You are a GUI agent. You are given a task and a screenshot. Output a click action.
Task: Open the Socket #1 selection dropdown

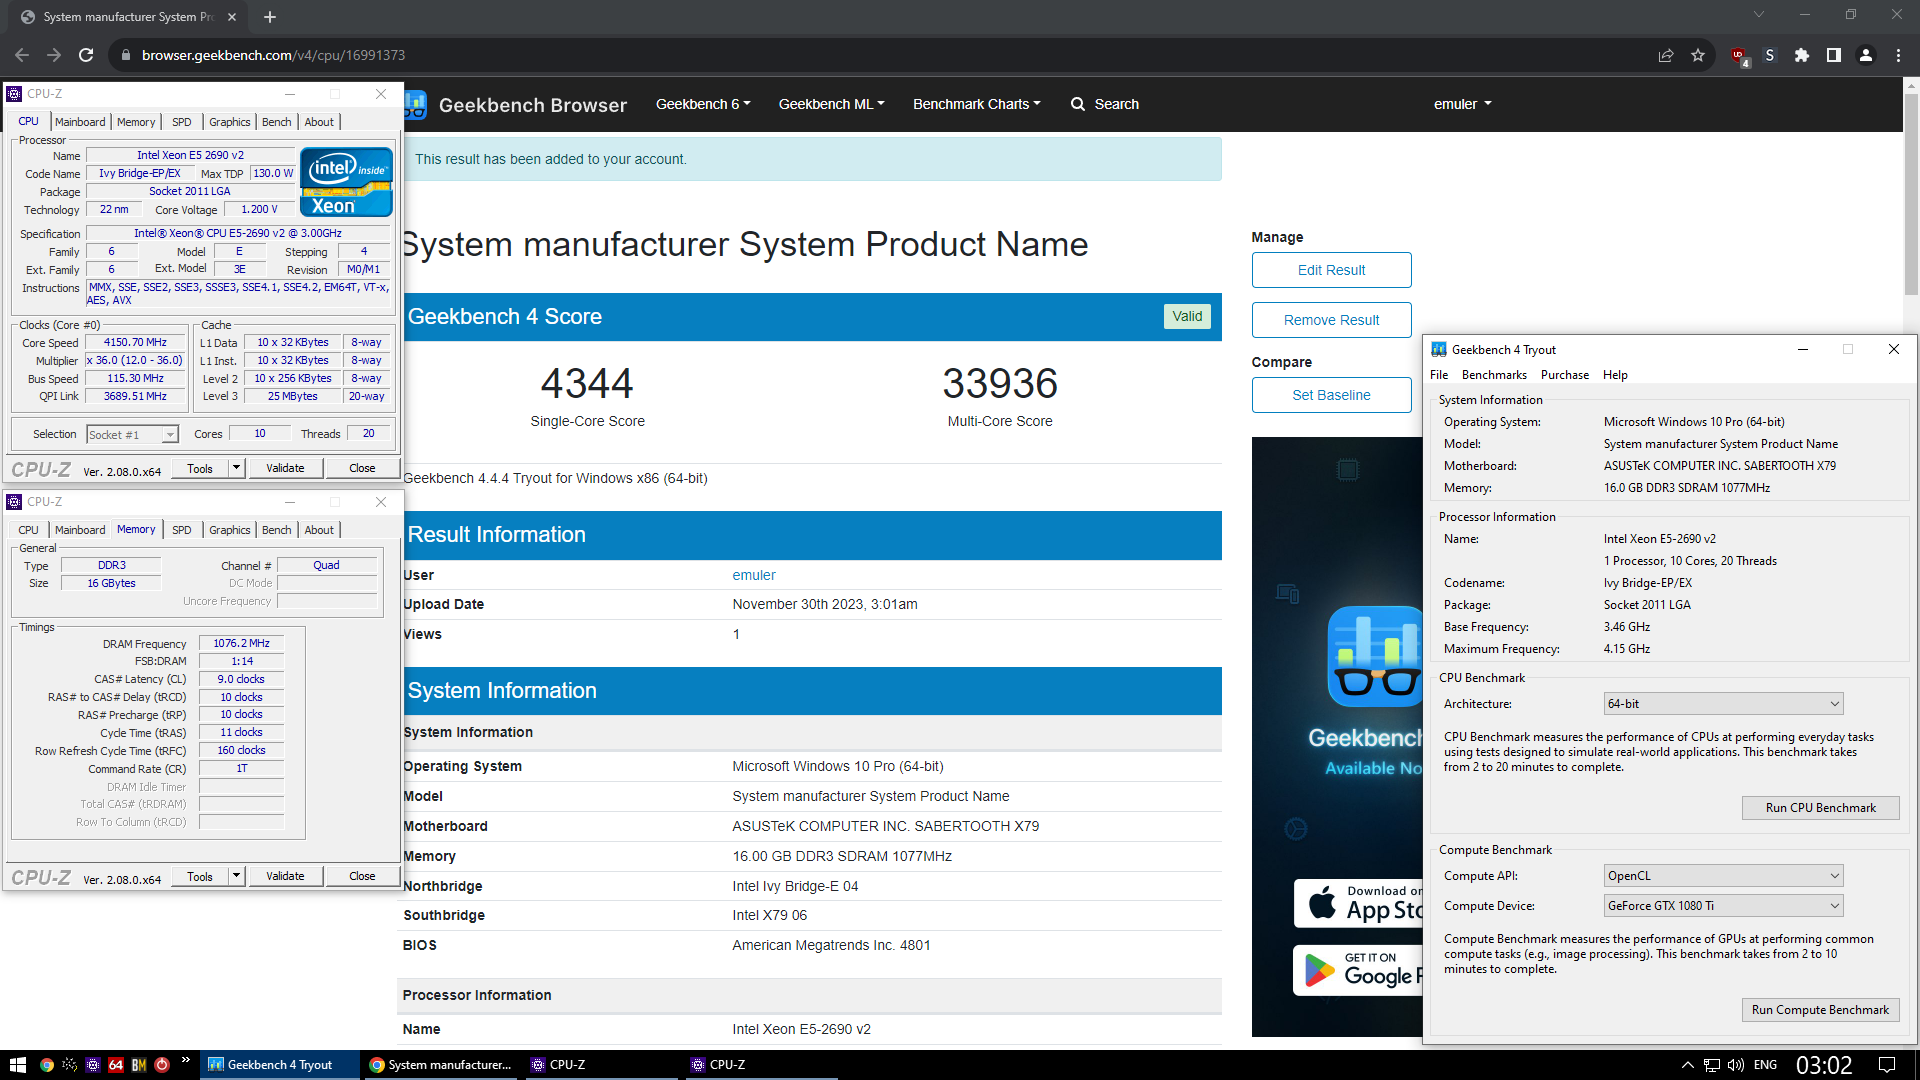point(132,434)
